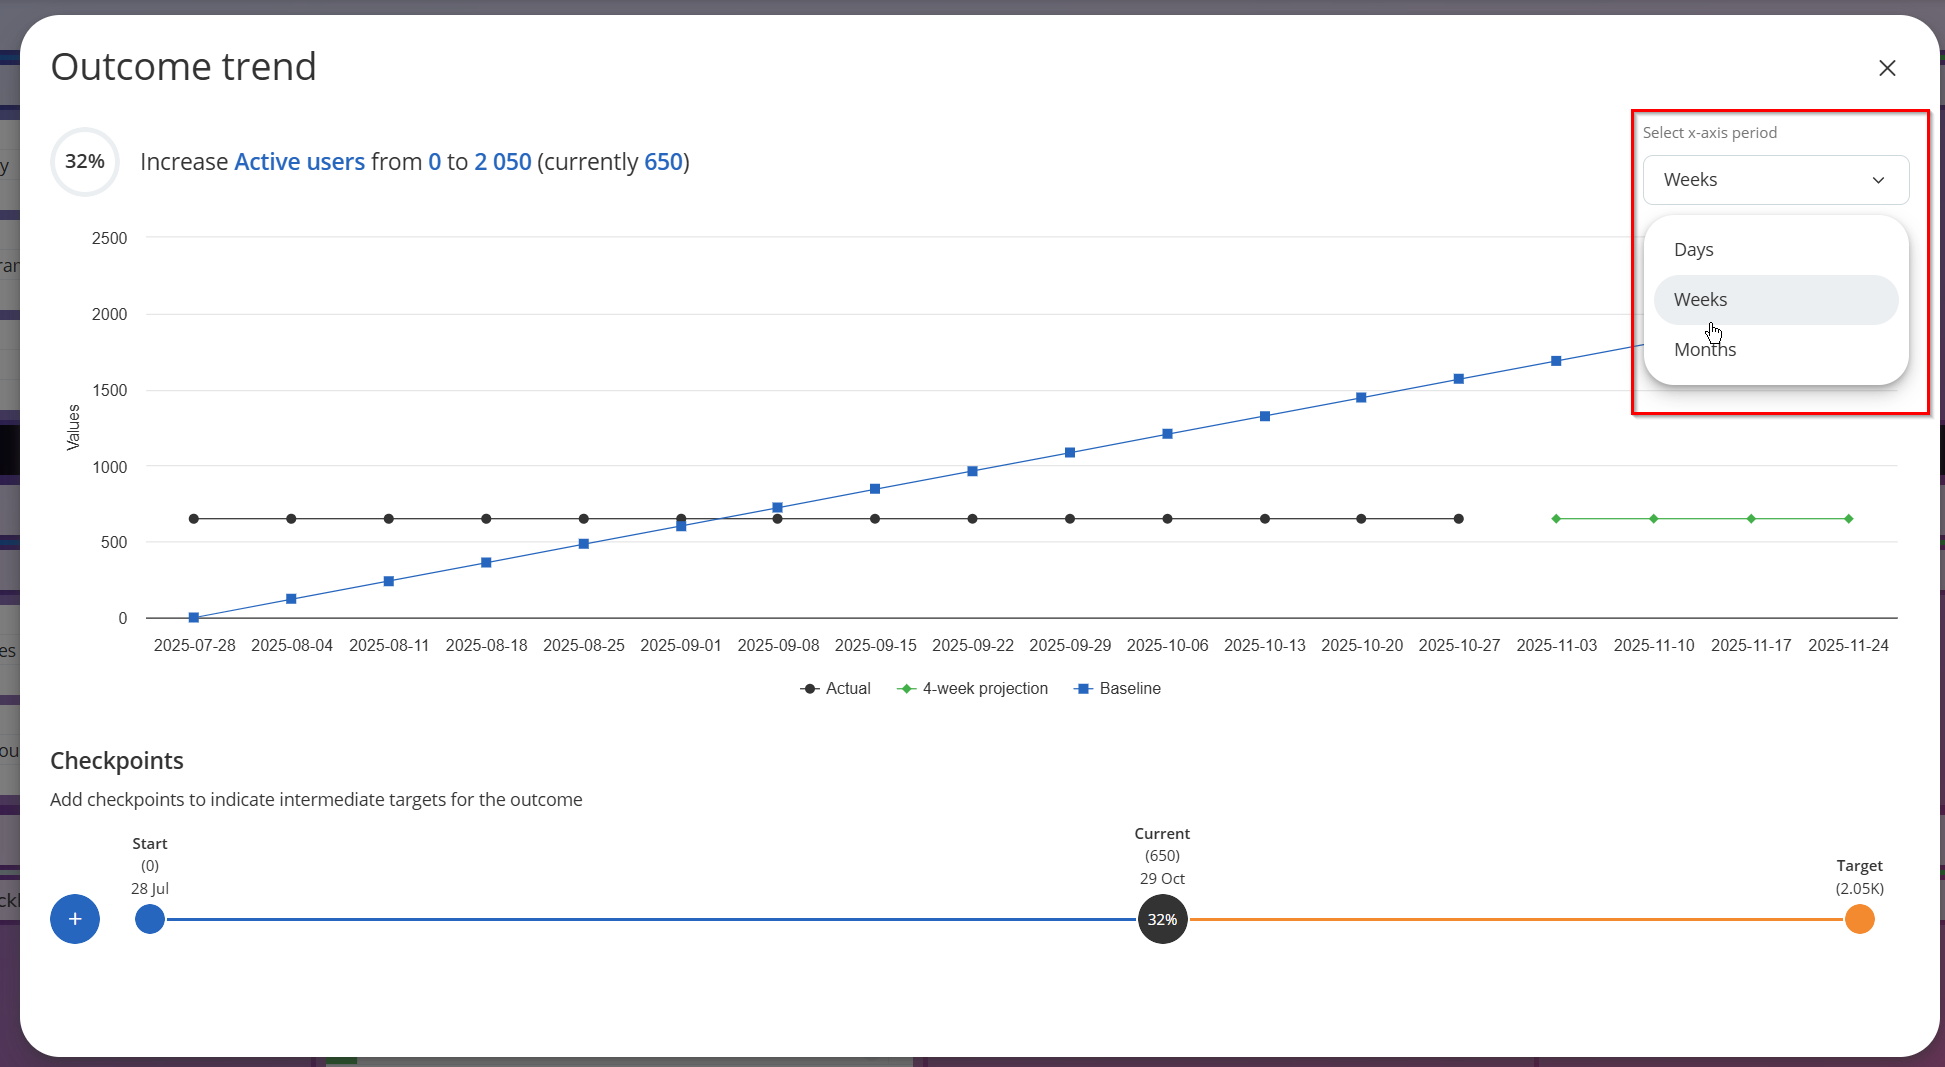Toggle the Baseline series legend item
This screenshot has width=1945, height=1067.
(1117, 689)
